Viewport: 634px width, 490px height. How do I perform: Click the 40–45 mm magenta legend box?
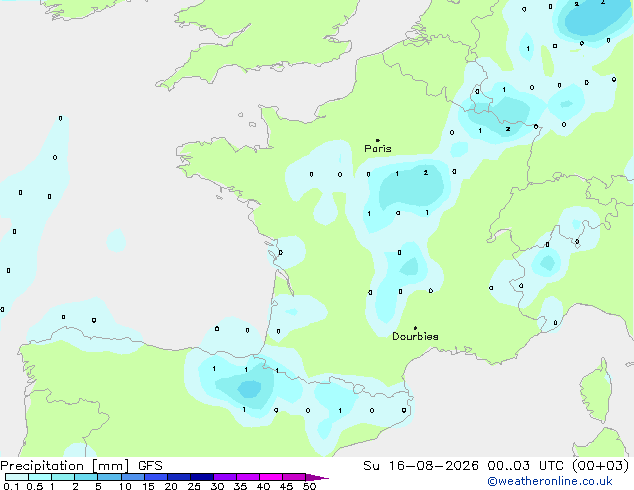click(271, 477)
